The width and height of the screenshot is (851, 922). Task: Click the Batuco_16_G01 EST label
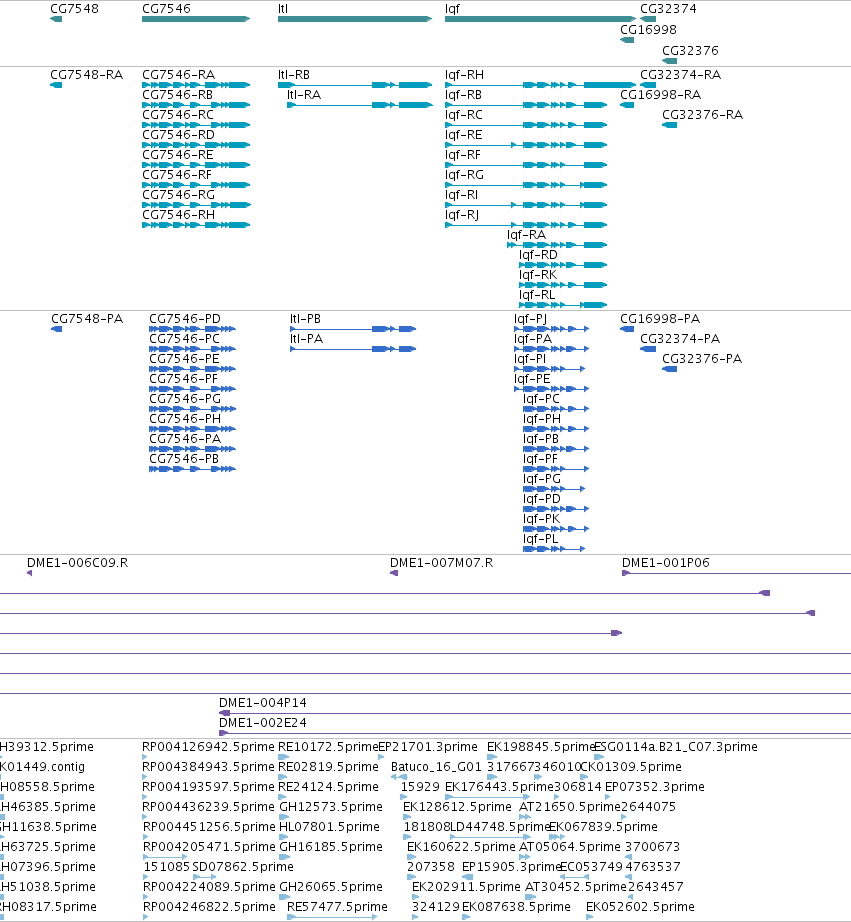(436, 767)
